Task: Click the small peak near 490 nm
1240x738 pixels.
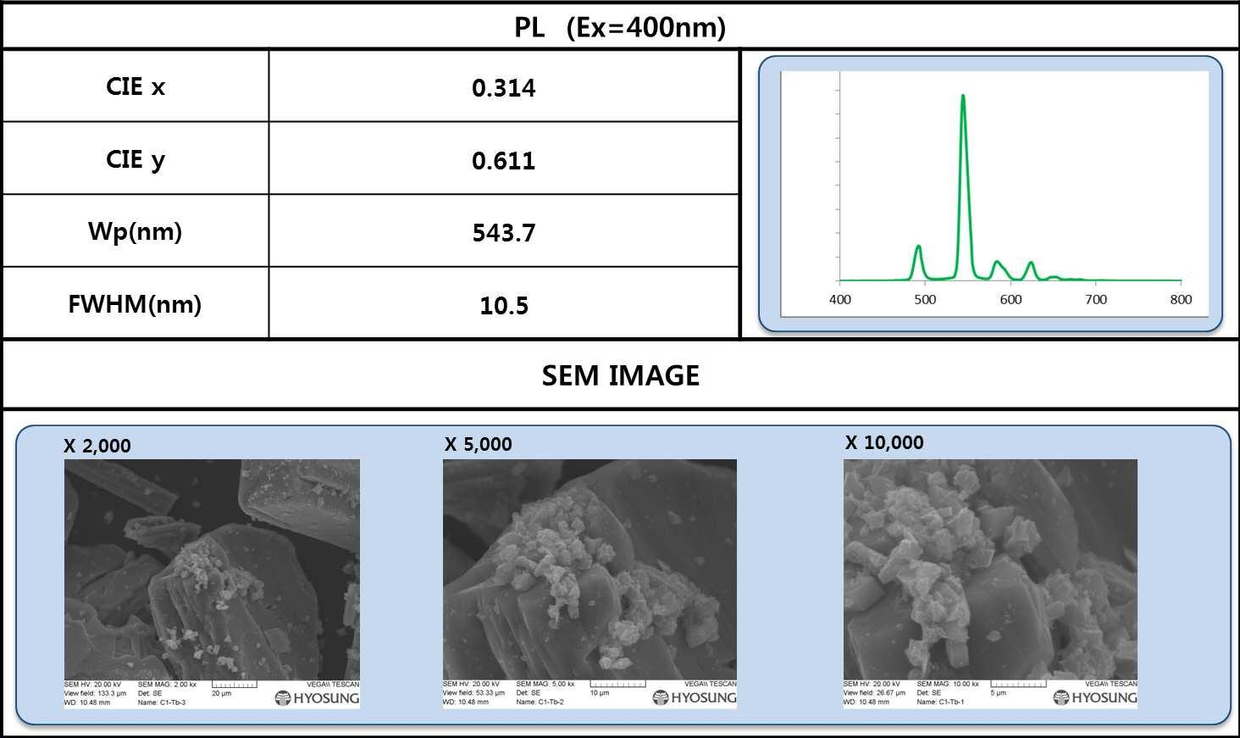Action: 918,248
